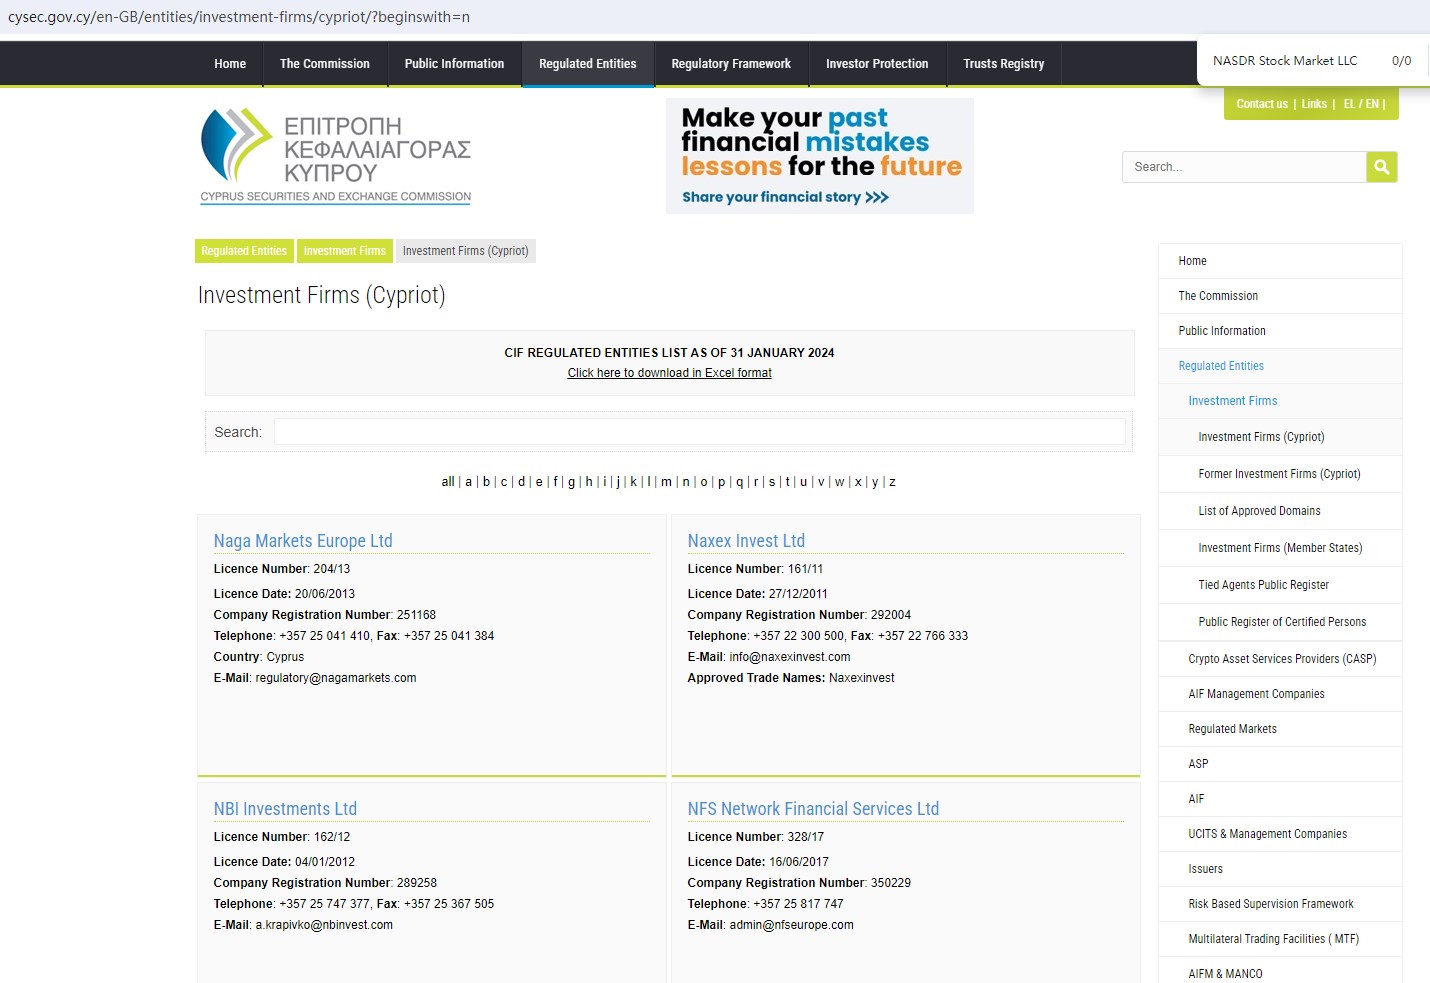Image resolution: width=1430 pixels, height=983 pixels.
Task: Click the Investment Firms breadcrumb
Action: click(345, 251)
